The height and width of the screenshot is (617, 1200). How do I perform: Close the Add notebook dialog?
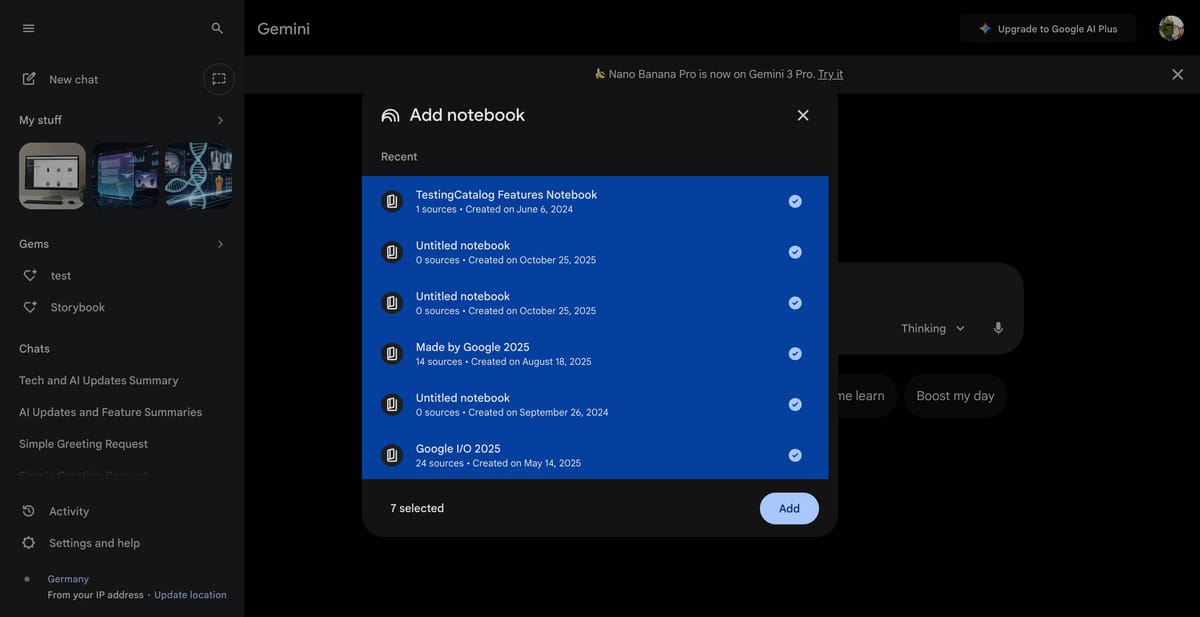[x=803, y=115]
